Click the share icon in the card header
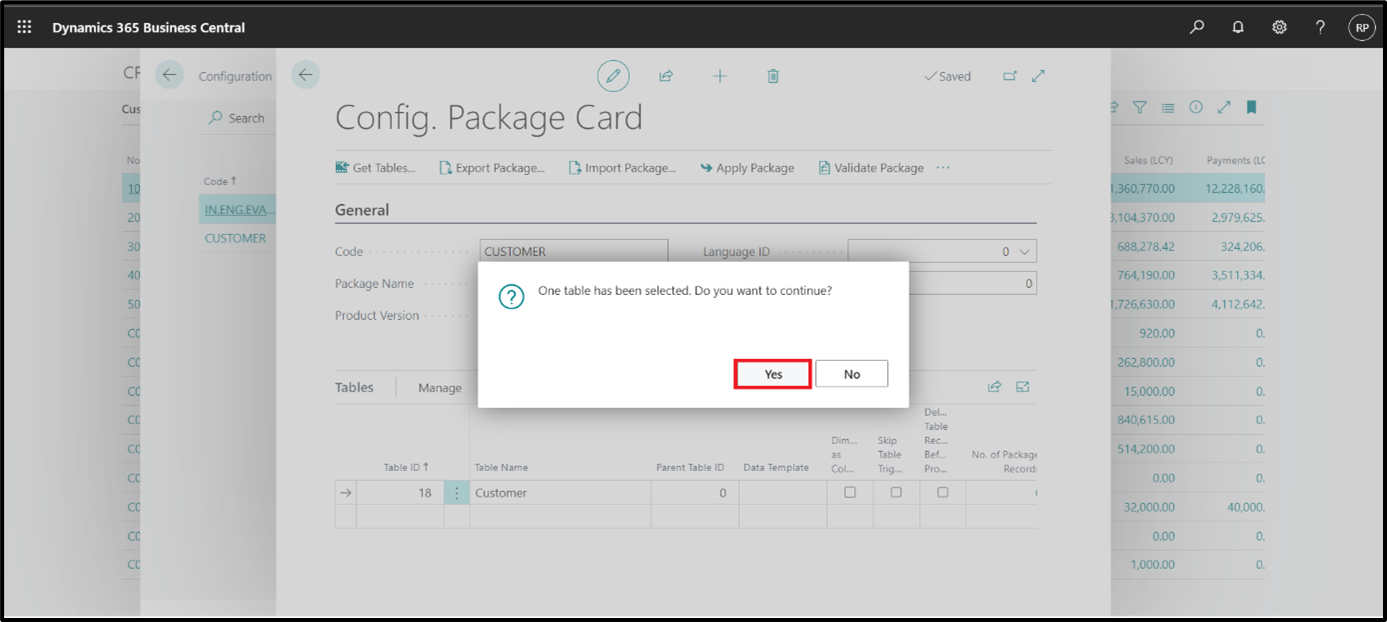The height and width of the screenshot is (622, 1387). click(666, 76)
